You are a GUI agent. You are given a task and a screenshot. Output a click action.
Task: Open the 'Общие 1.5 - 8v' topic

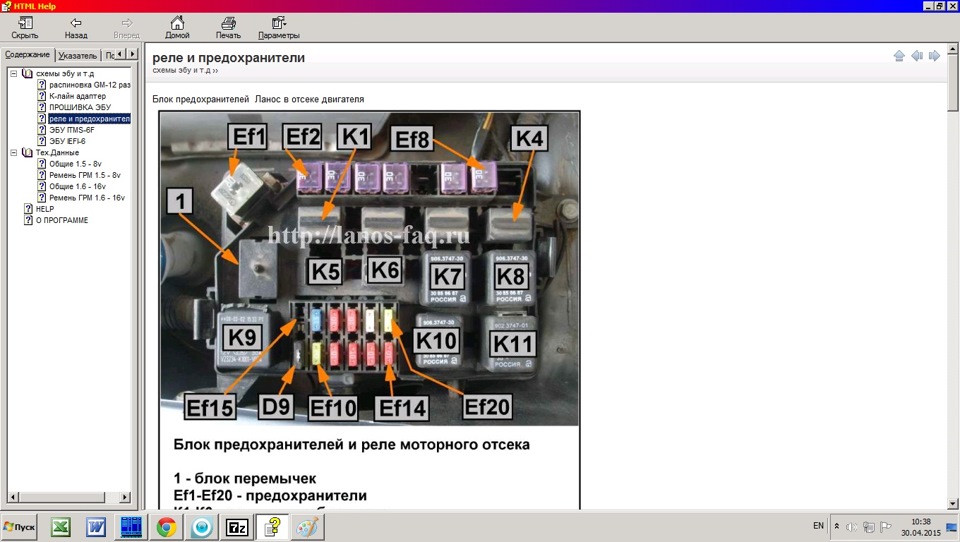(75, 164)
